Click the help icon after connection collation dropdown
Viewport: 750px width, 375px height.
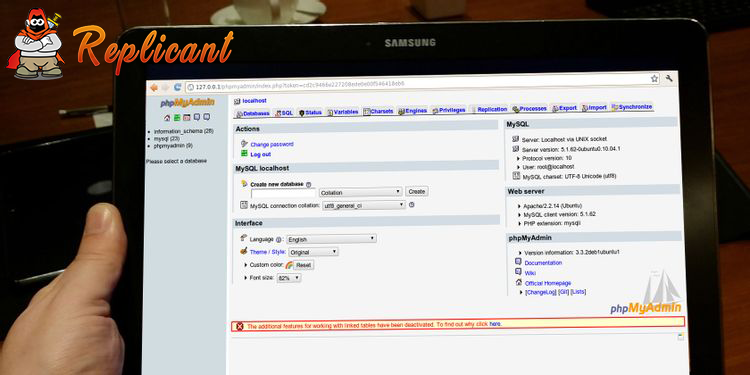(x=411, y=205)
